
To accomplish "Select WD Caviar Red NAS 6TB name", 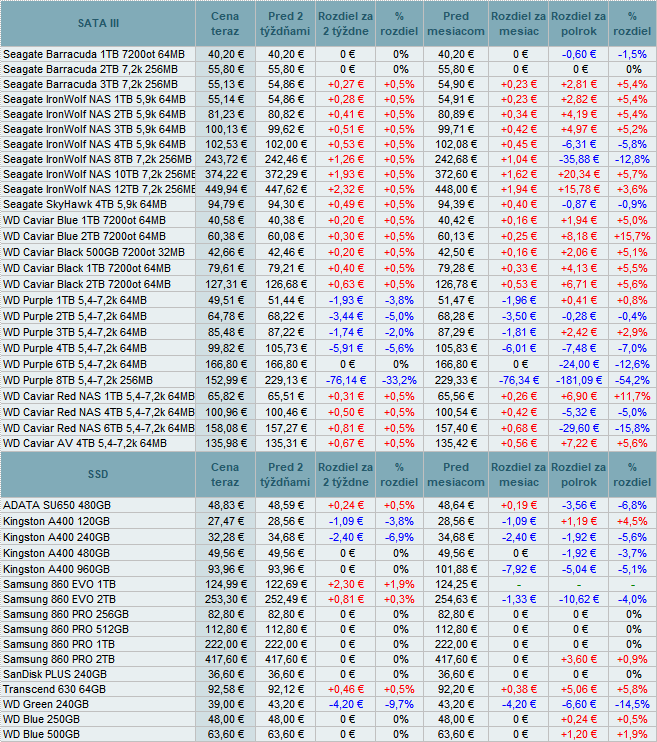I will click(99, 428).
